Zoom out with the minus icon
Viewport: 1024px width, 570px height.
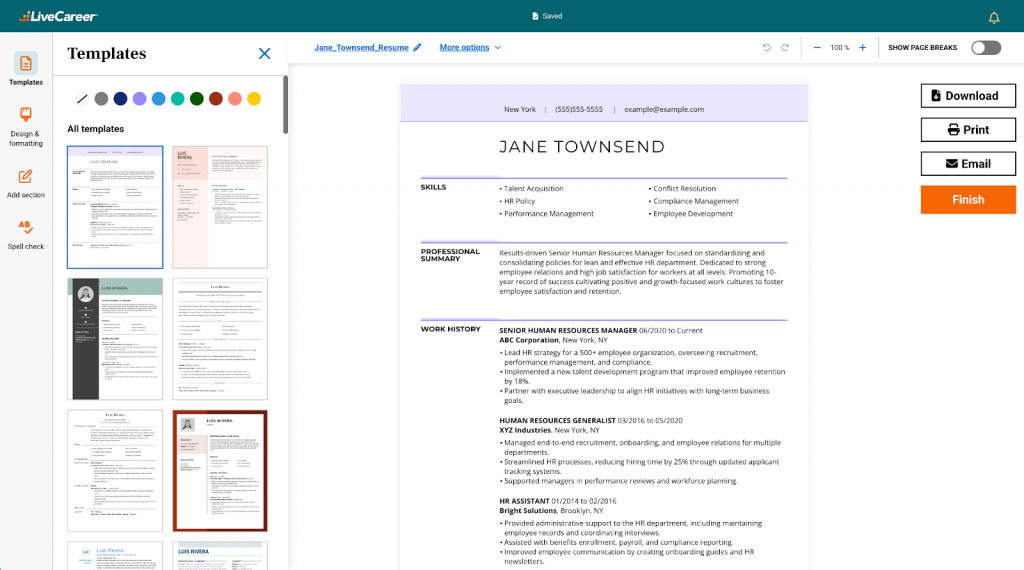(x=817, y=47)
